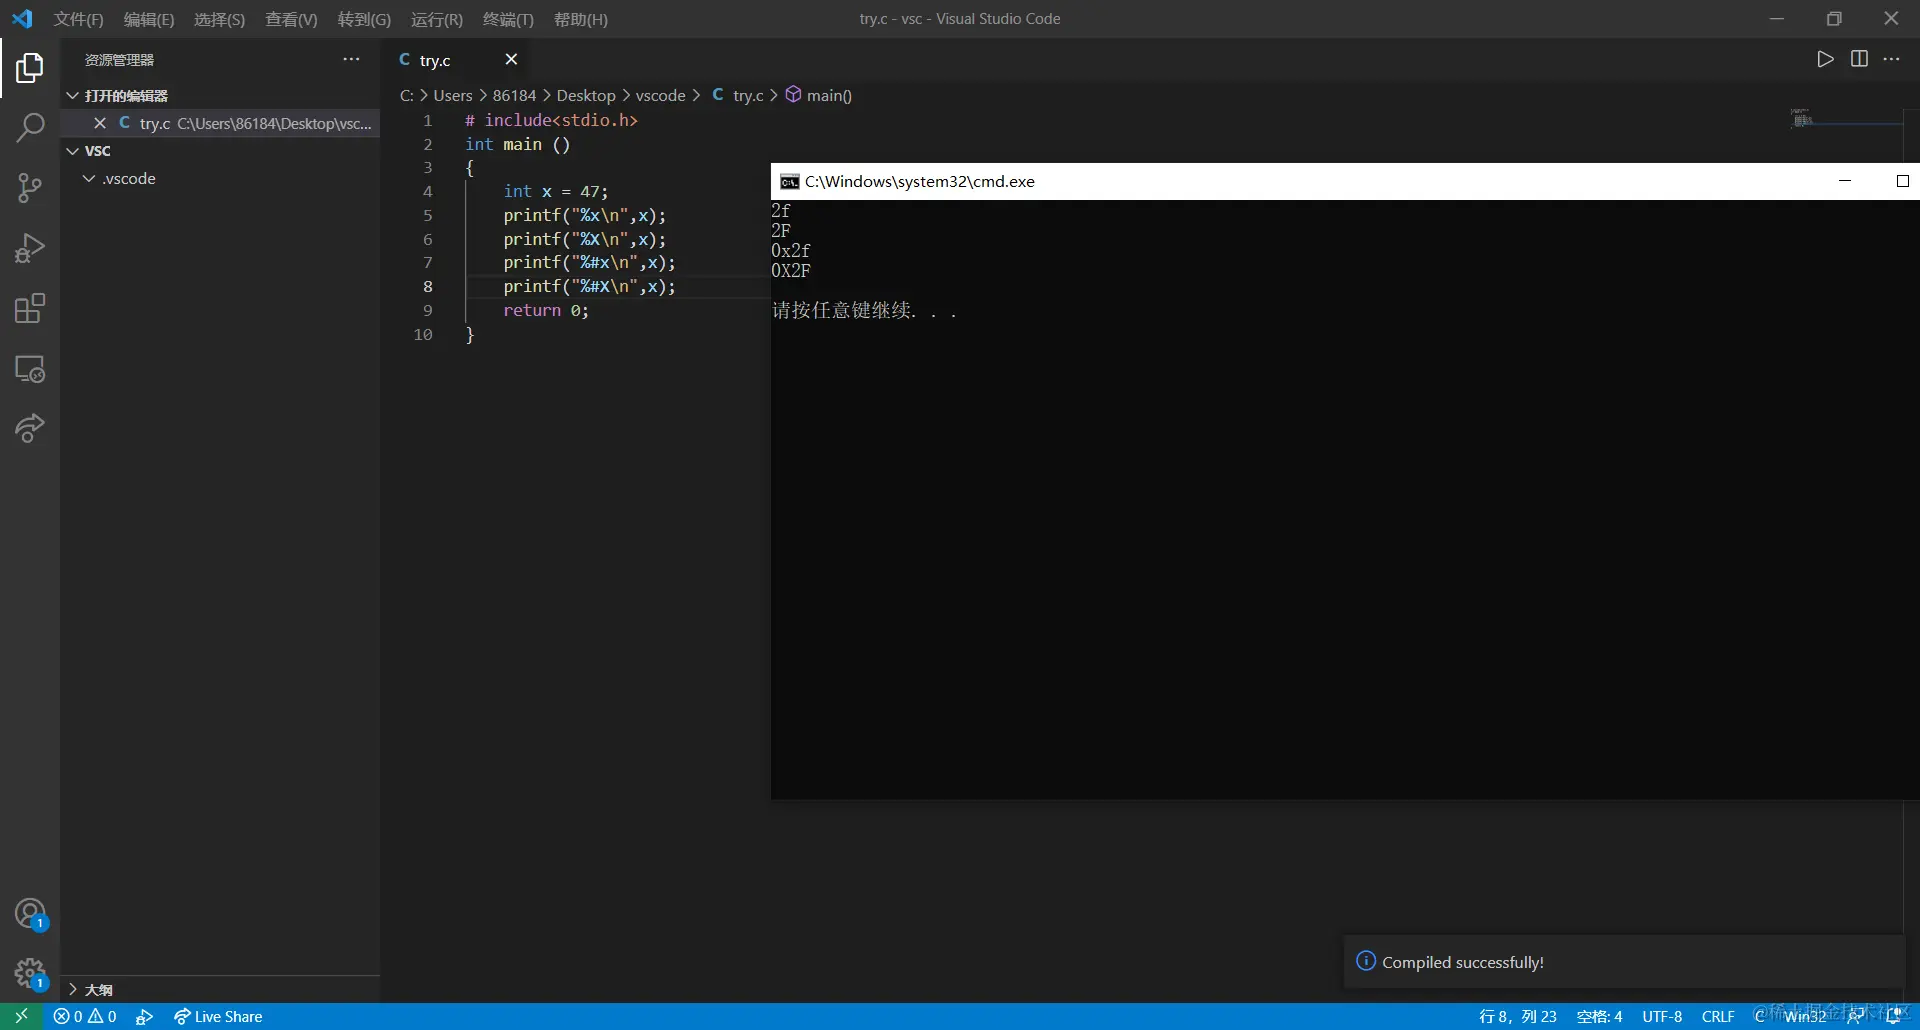This screenshot has width=1920, height=1030.
Task: Start Live Share from status bar
Action: (x=218, y=1016)
